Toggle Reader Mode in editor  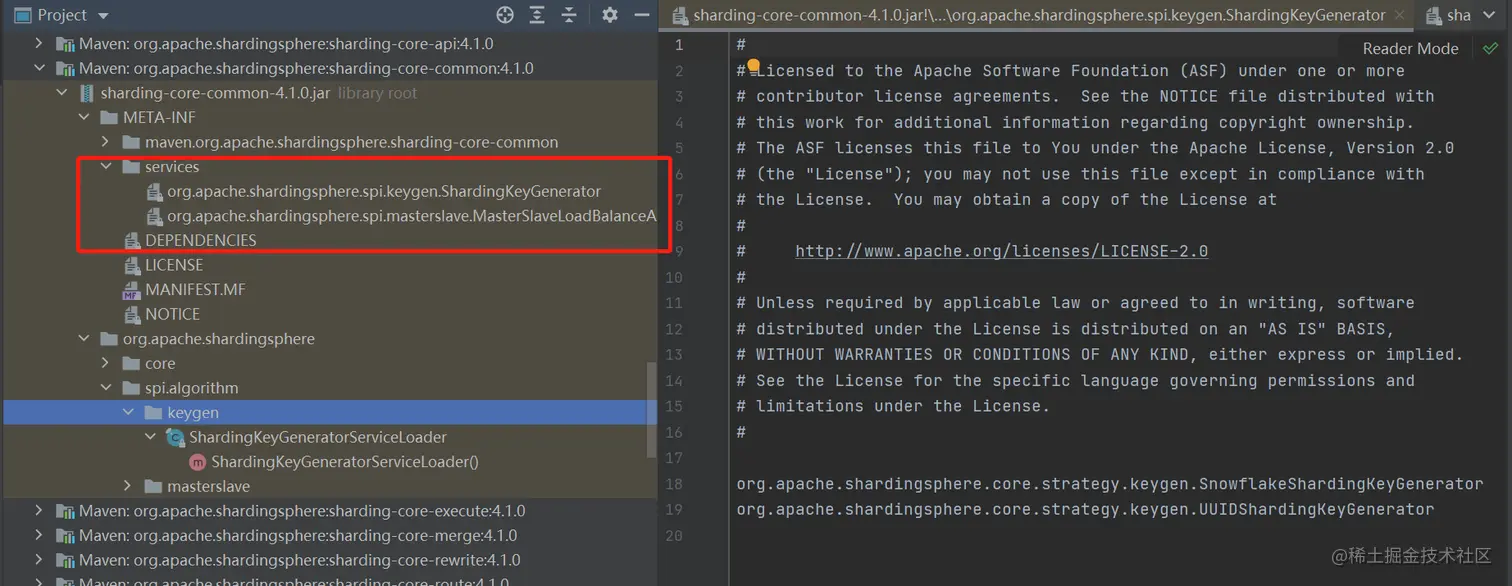coord(1410,48)
